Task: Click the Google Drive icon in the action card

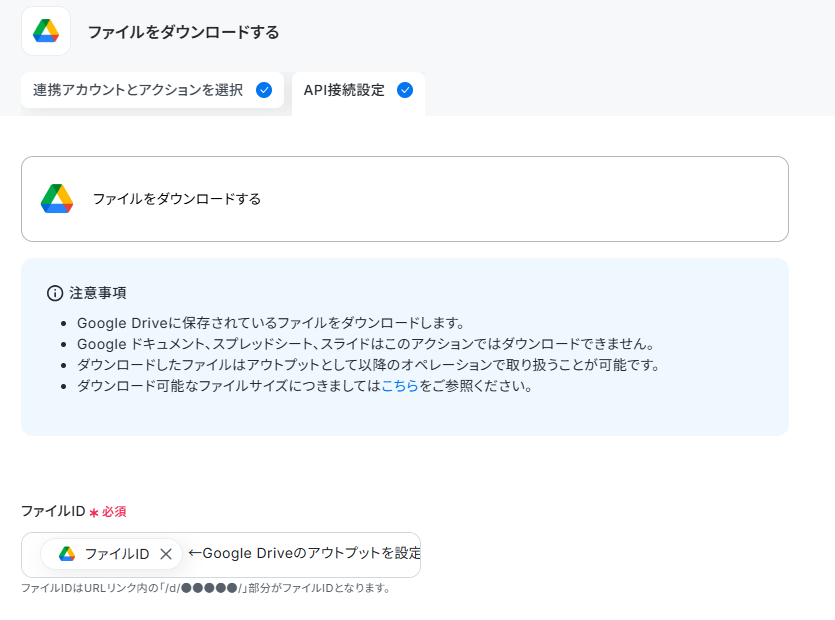Action: pos(57,199)
